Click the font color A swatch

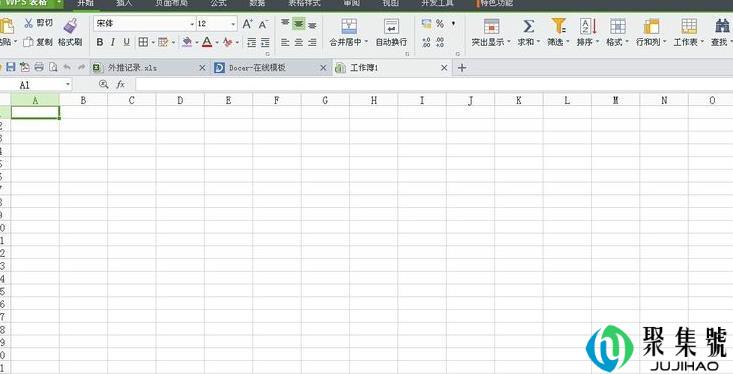click(207, 43)
